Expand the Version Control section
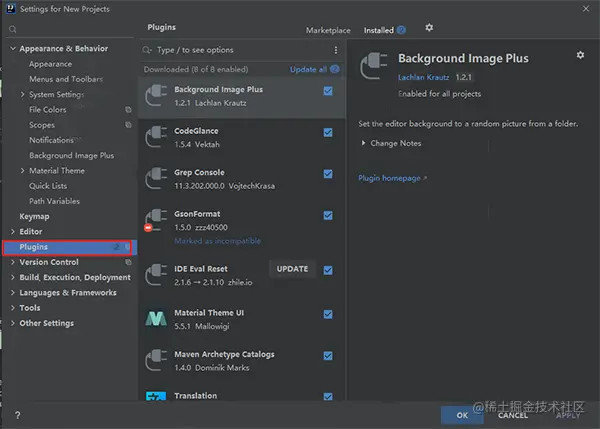Image resolution: width=600 pixels, height=429 pixels. [x=13, y=262]
